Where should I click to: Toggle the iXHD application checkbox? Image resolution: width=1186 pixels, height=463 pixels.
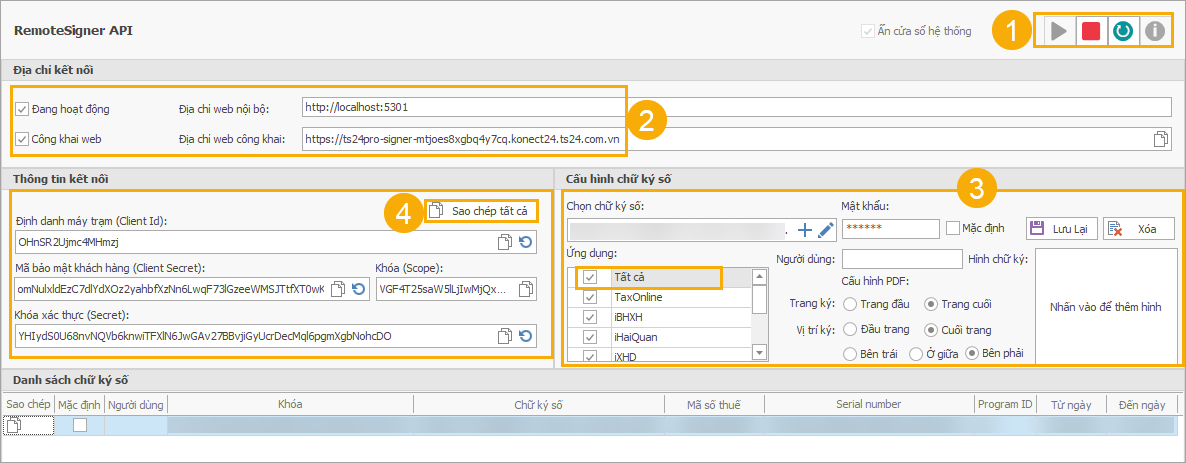click(590, 356)
